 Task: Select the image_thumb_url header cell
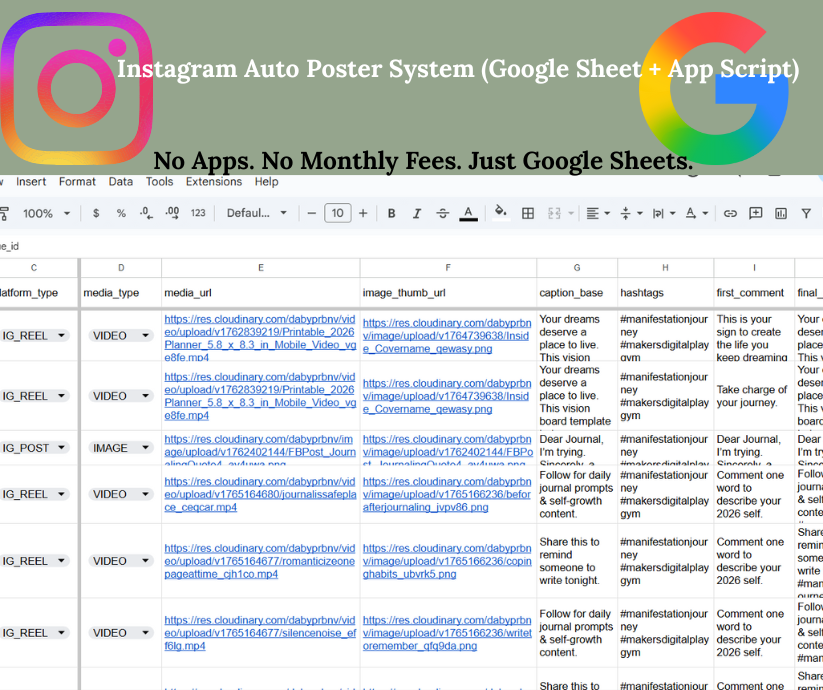tap(448, 293)
